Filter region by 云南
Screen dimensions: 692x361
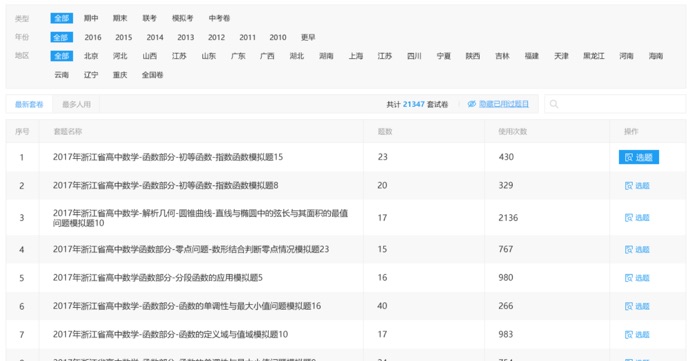pyautogui.click(x=61, y=75)
